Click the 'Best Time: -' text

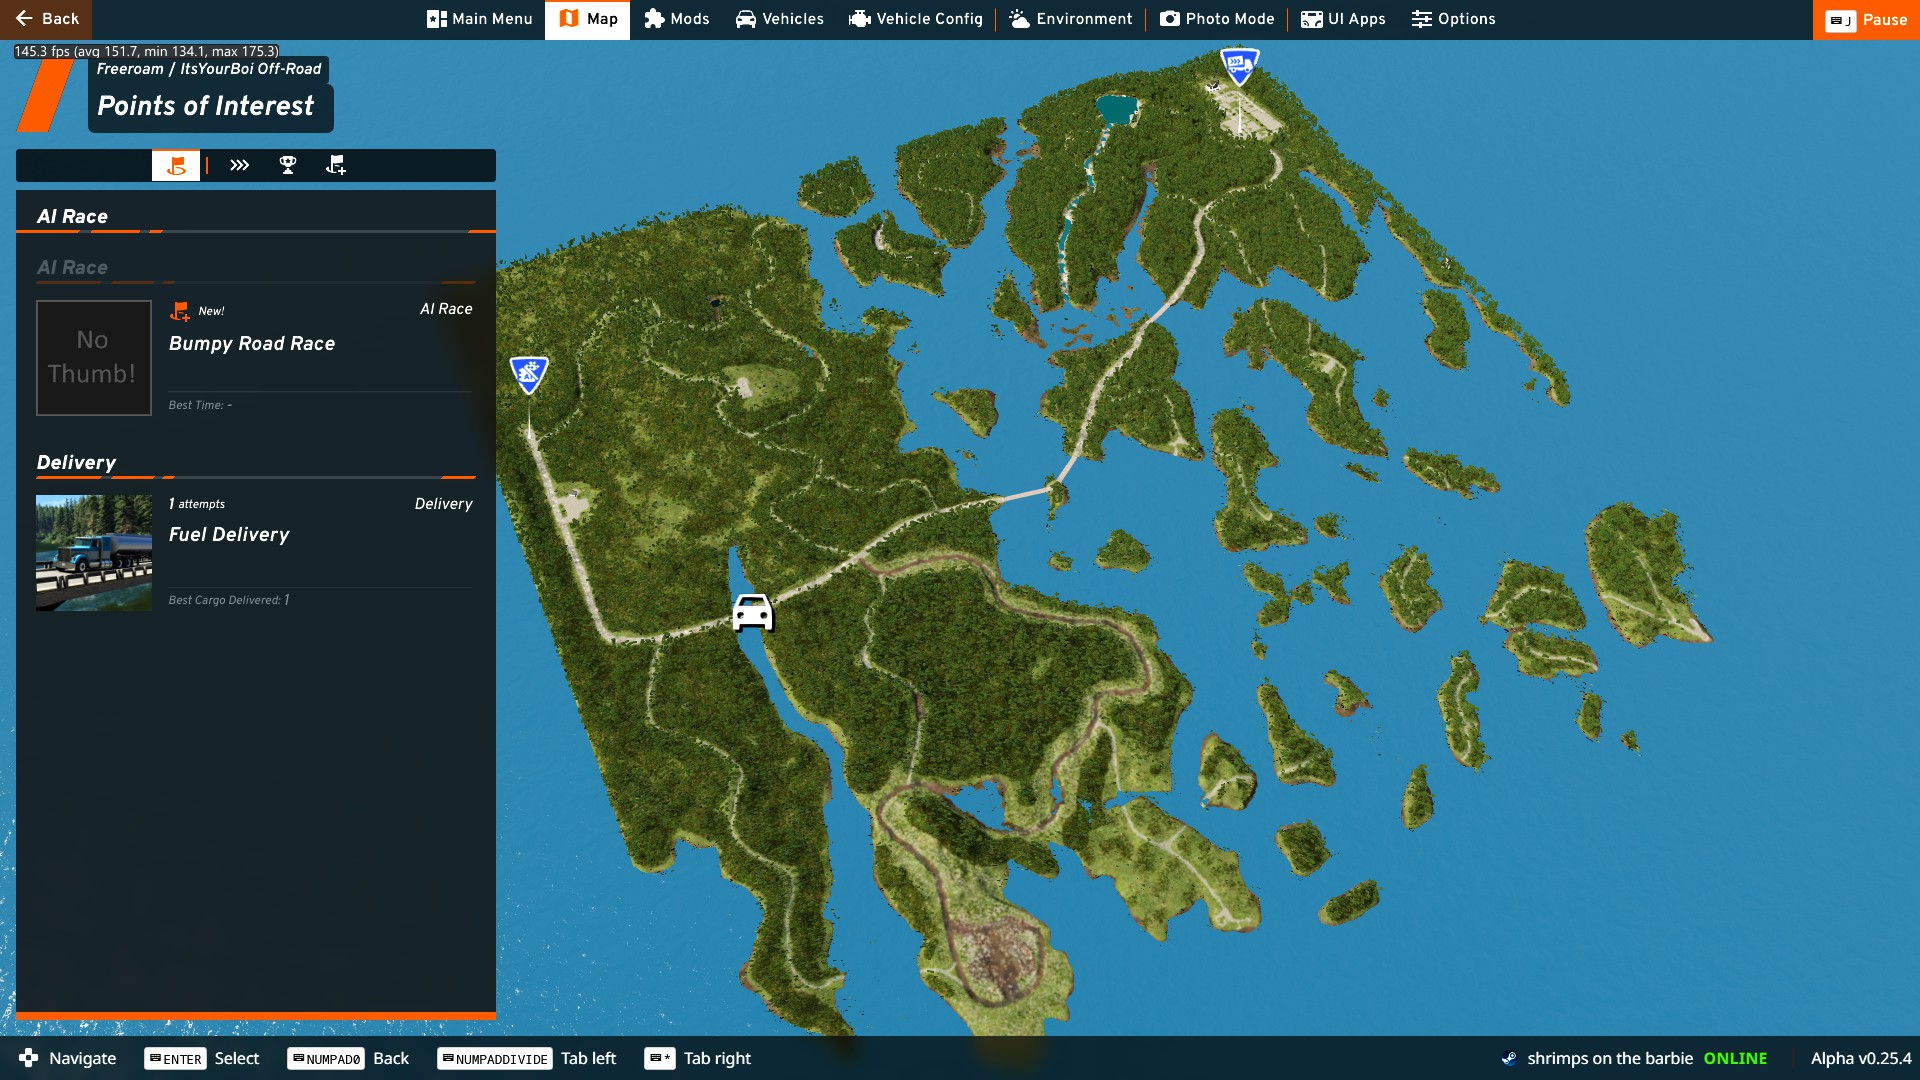click(200, 405)
